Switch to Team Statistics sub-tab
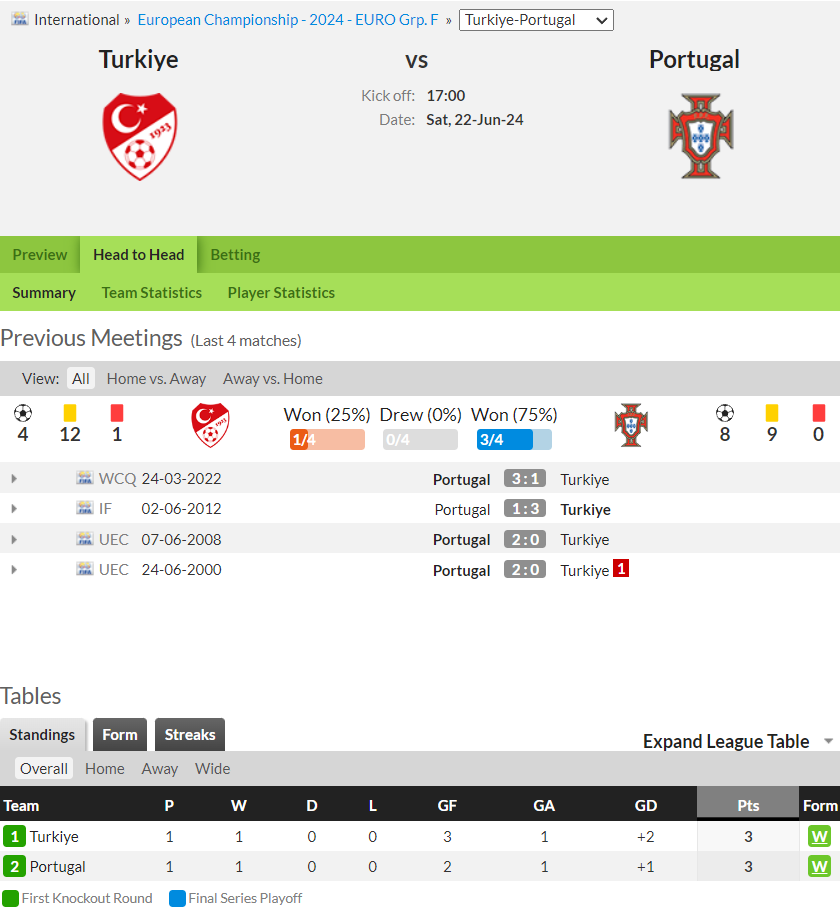Image resolution: width=840 pixels, height=917 pixels. click(x=152, y=292)
